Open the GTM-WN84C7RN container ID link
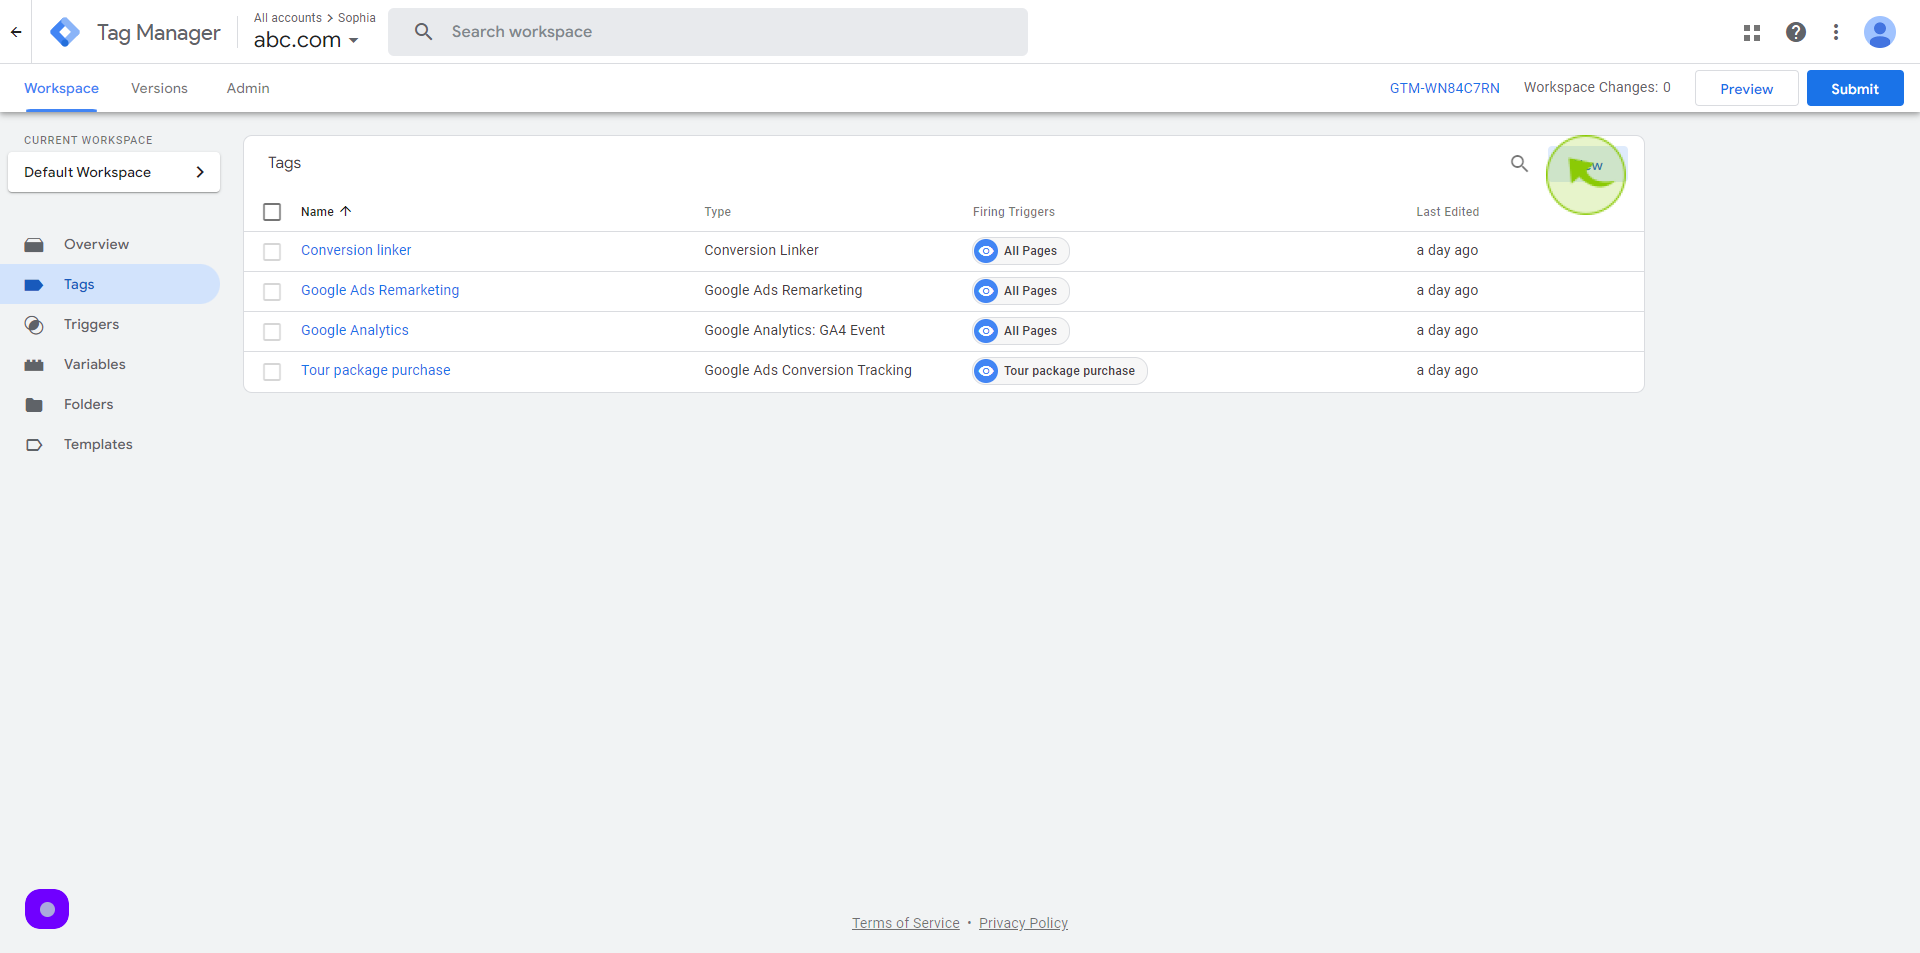 coord(1444,88)
